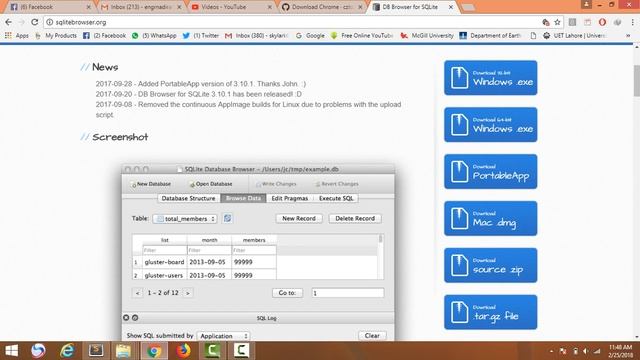This screenshot has width=640, height=360.
Task: Open the Free Online YouTube bookmark
Action: coord(362,36)
